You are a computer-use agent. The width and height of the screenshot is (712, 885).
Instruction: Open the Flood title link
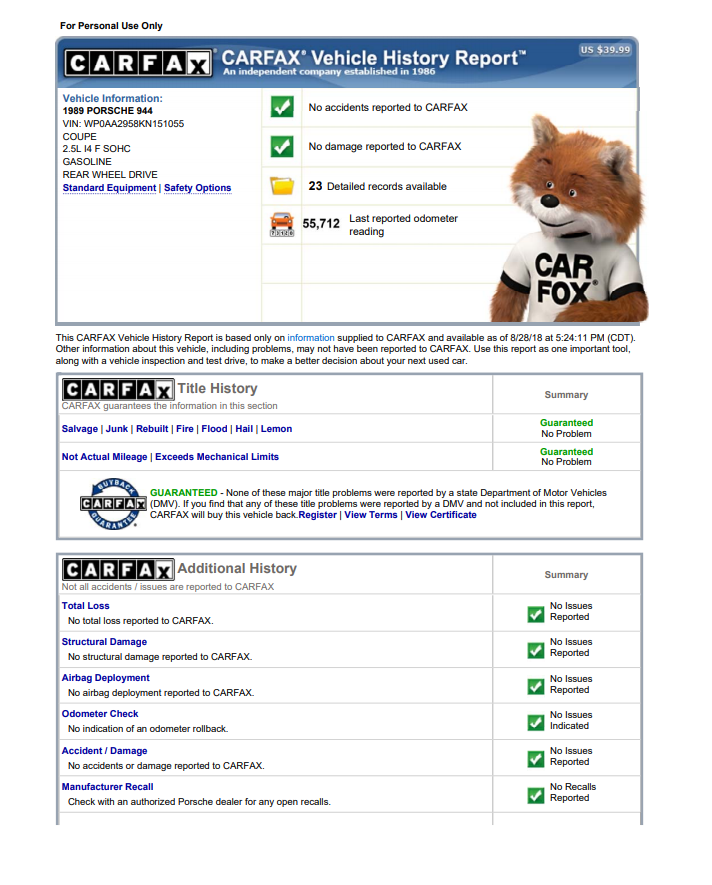point(214,429)
